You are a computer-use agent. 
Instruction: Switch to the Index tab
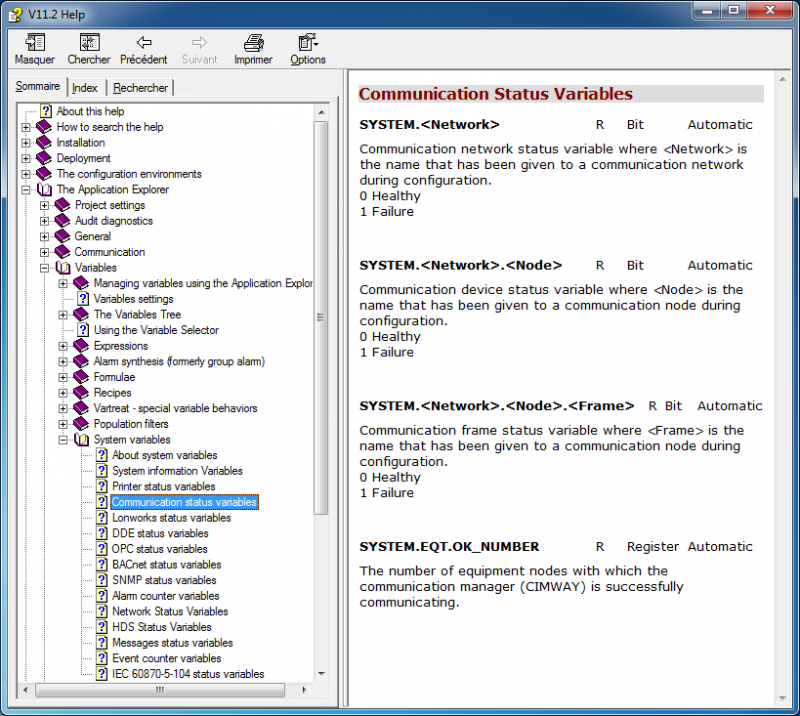click(x=85, y=88)
